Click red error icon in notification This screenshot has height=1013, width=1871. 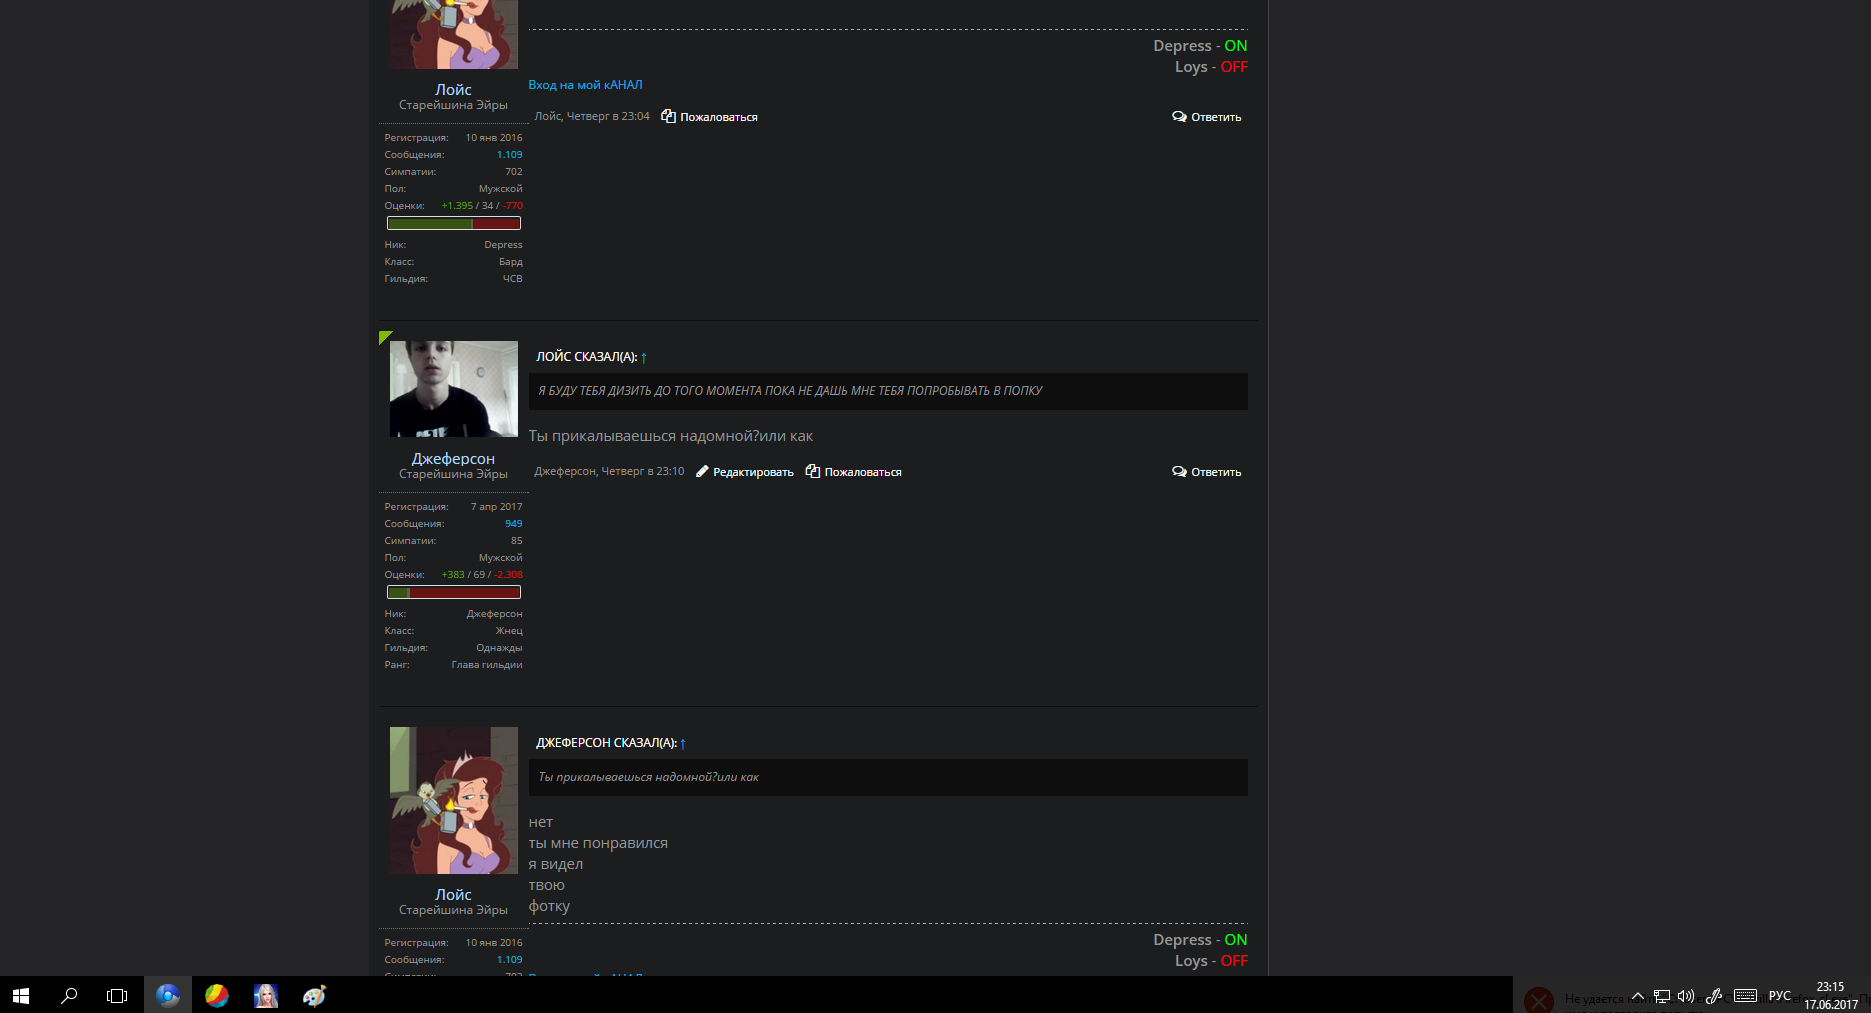[x=1539, y=999]
